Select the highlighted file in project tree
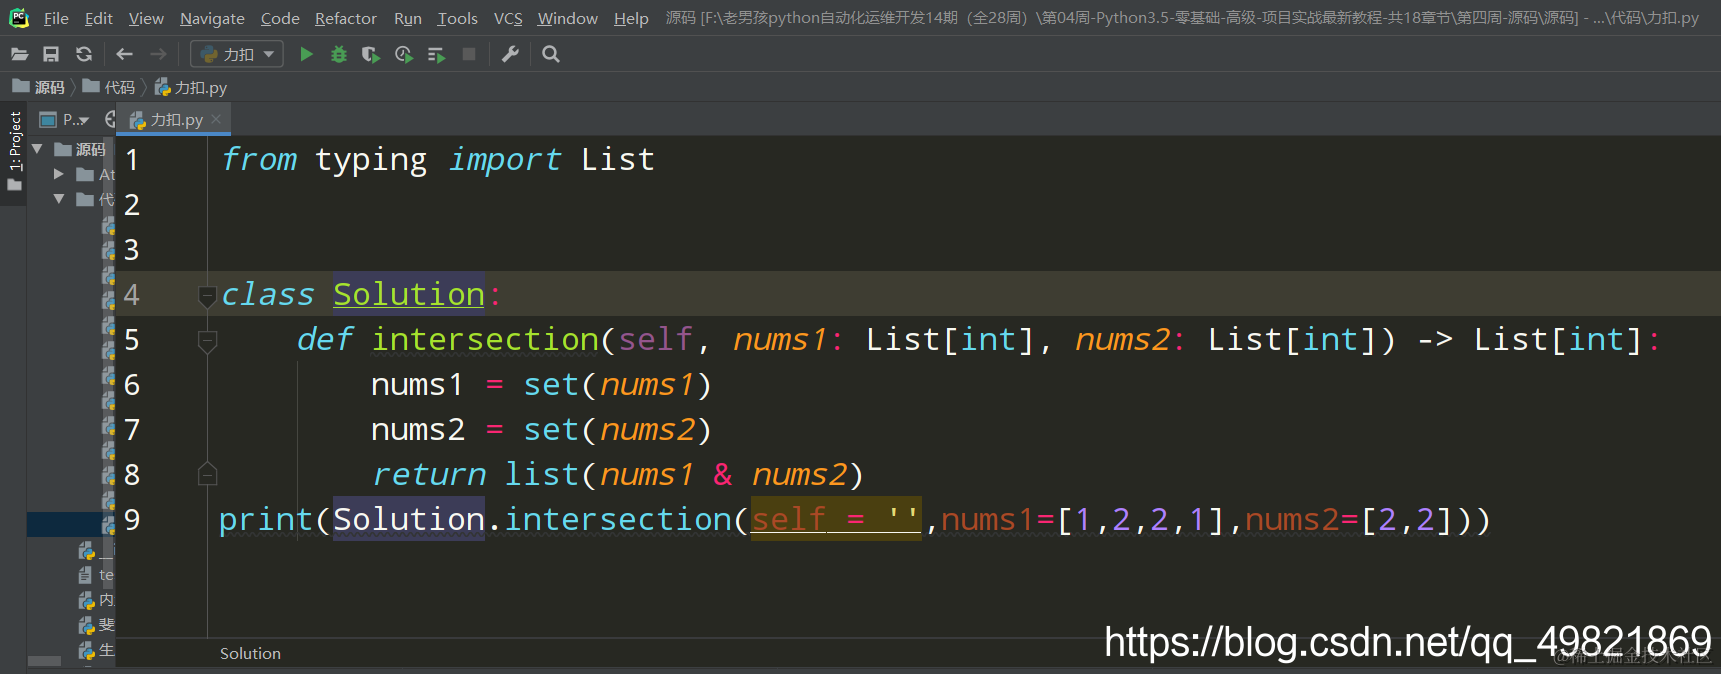 71,524
